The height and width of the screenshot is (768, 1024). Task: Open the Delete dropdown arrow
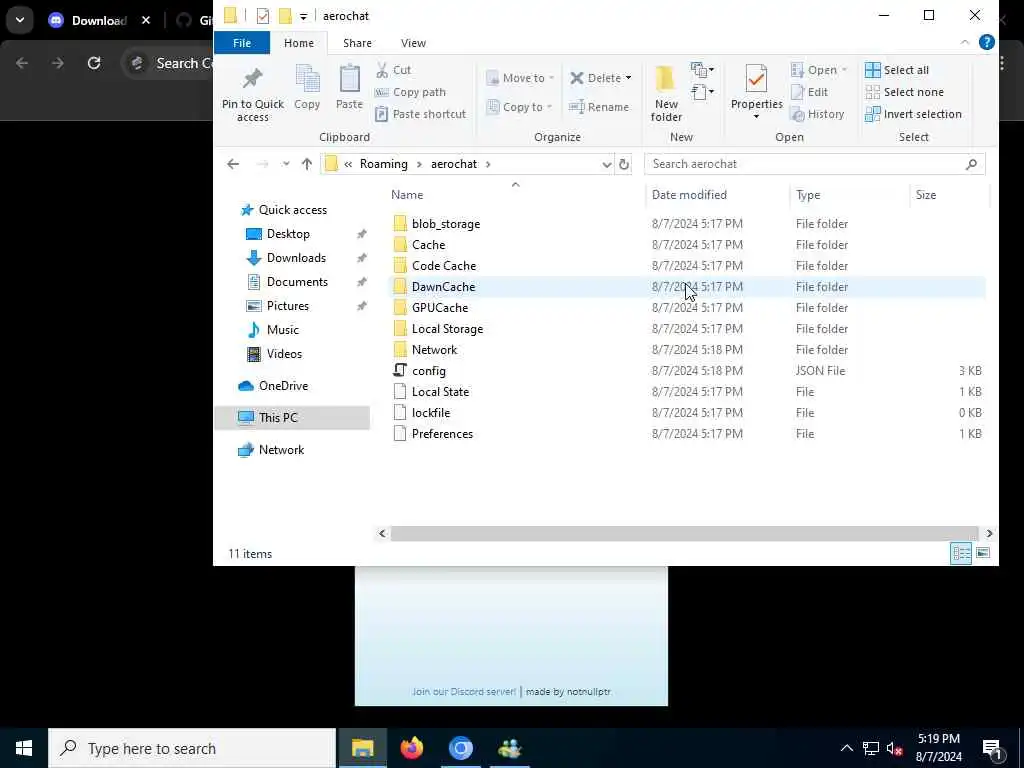coord(628,78)
